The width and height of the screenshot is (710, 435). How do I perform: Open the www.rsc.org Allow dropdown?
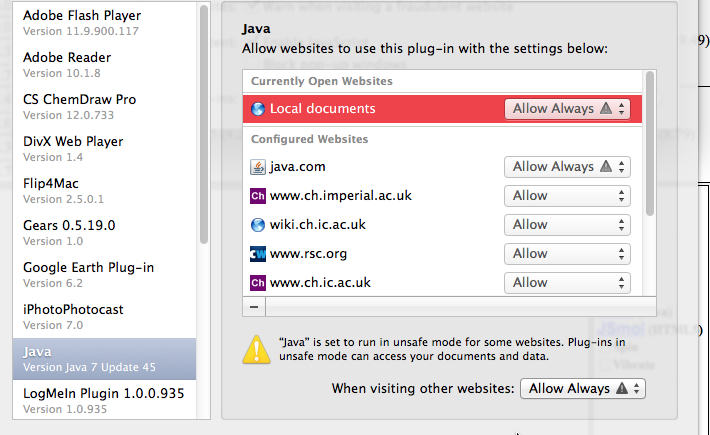point(567,254)
